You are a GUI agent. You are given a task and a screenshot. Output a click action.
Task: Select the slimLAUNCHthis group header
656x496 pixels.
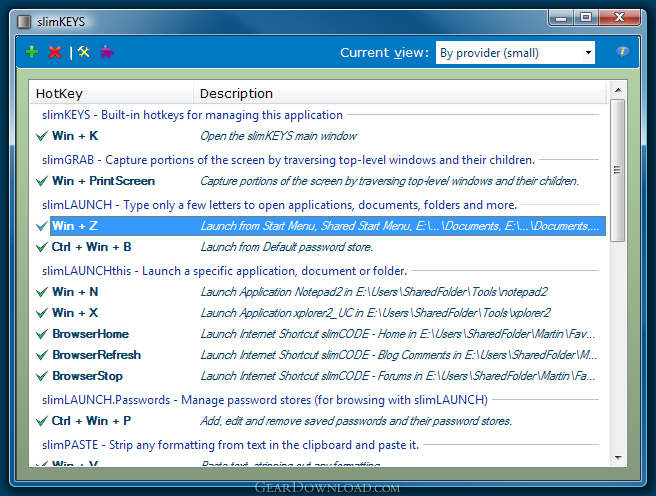coord(224,271)
